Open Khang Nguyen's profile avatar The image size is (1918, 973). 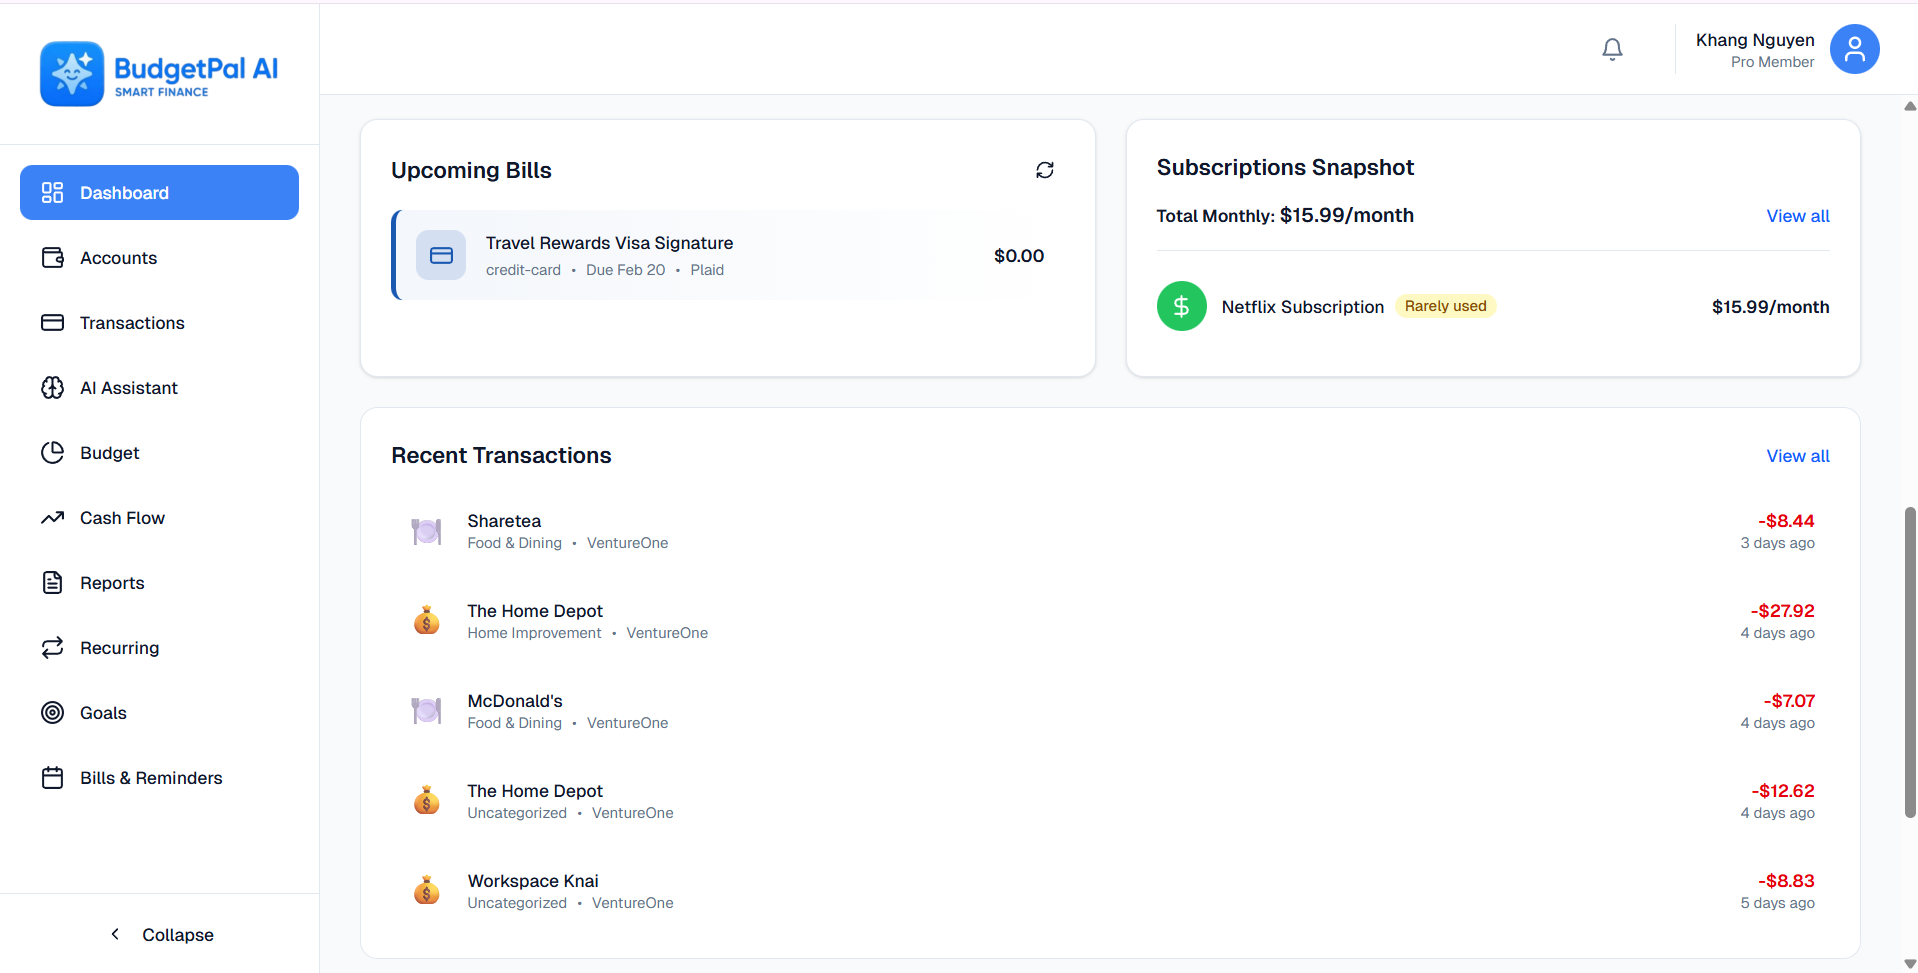click(x=1854, y=48)
